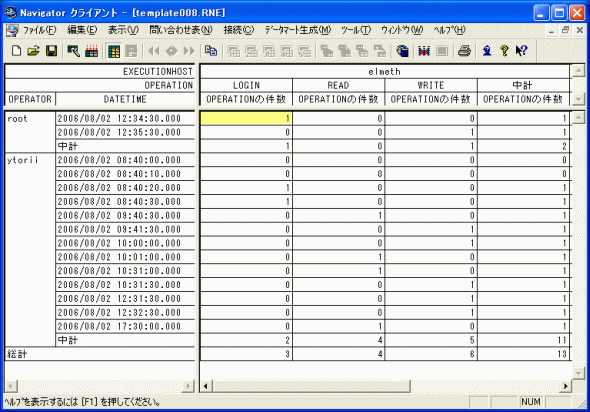Click the yellow question mark help icon
This screenshot has width=590, height=412.
pyautogui.click(x=504, y=51)
